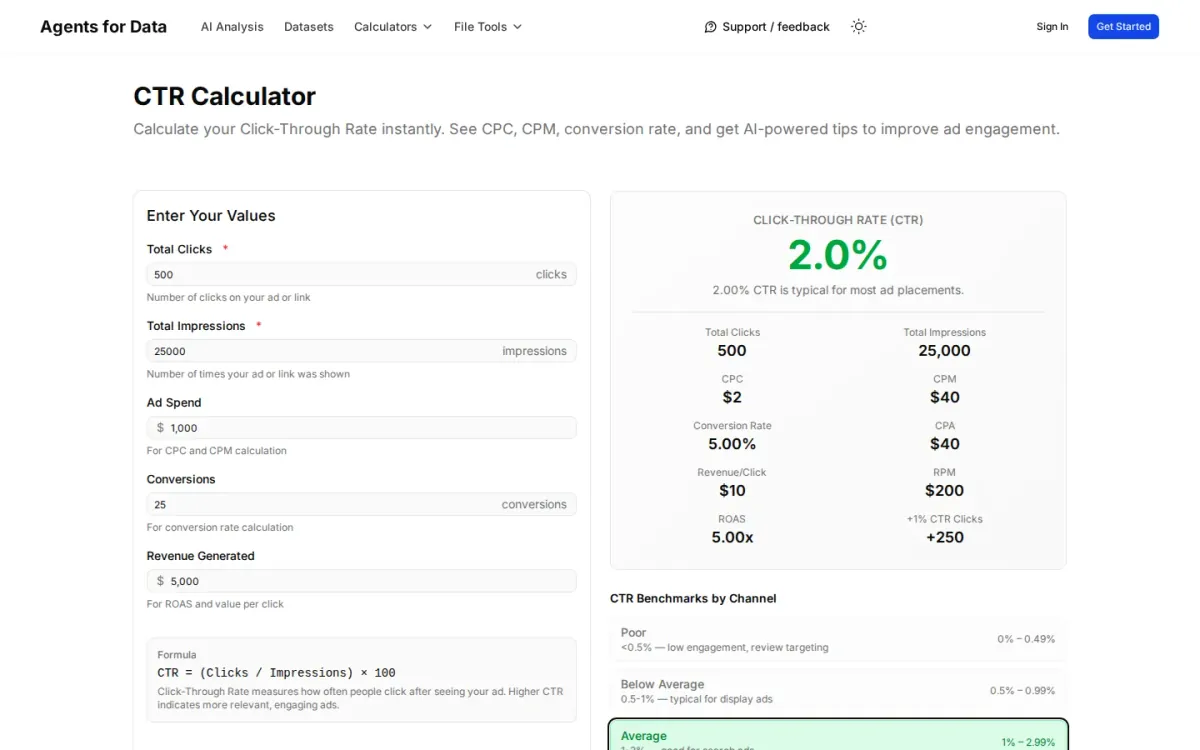Click the 0.5% – 0.99% range text
Image resolution: width=1200 pixels, height=750 pixels.
point(1022,691)
